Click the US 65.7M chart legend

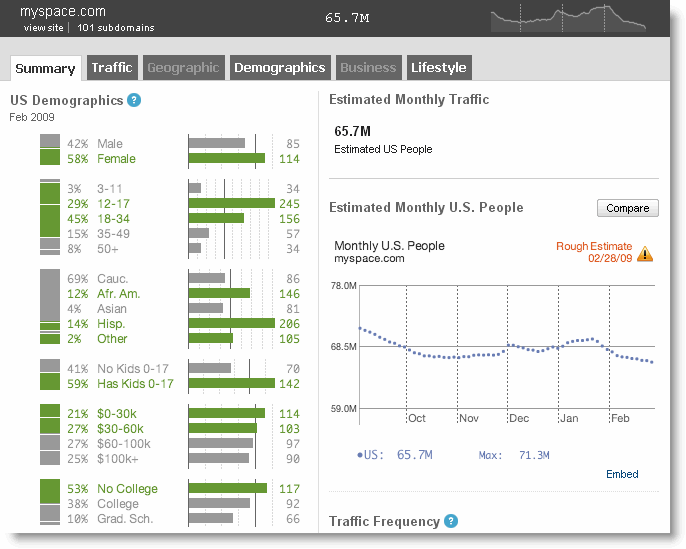(x=394, y=455)
